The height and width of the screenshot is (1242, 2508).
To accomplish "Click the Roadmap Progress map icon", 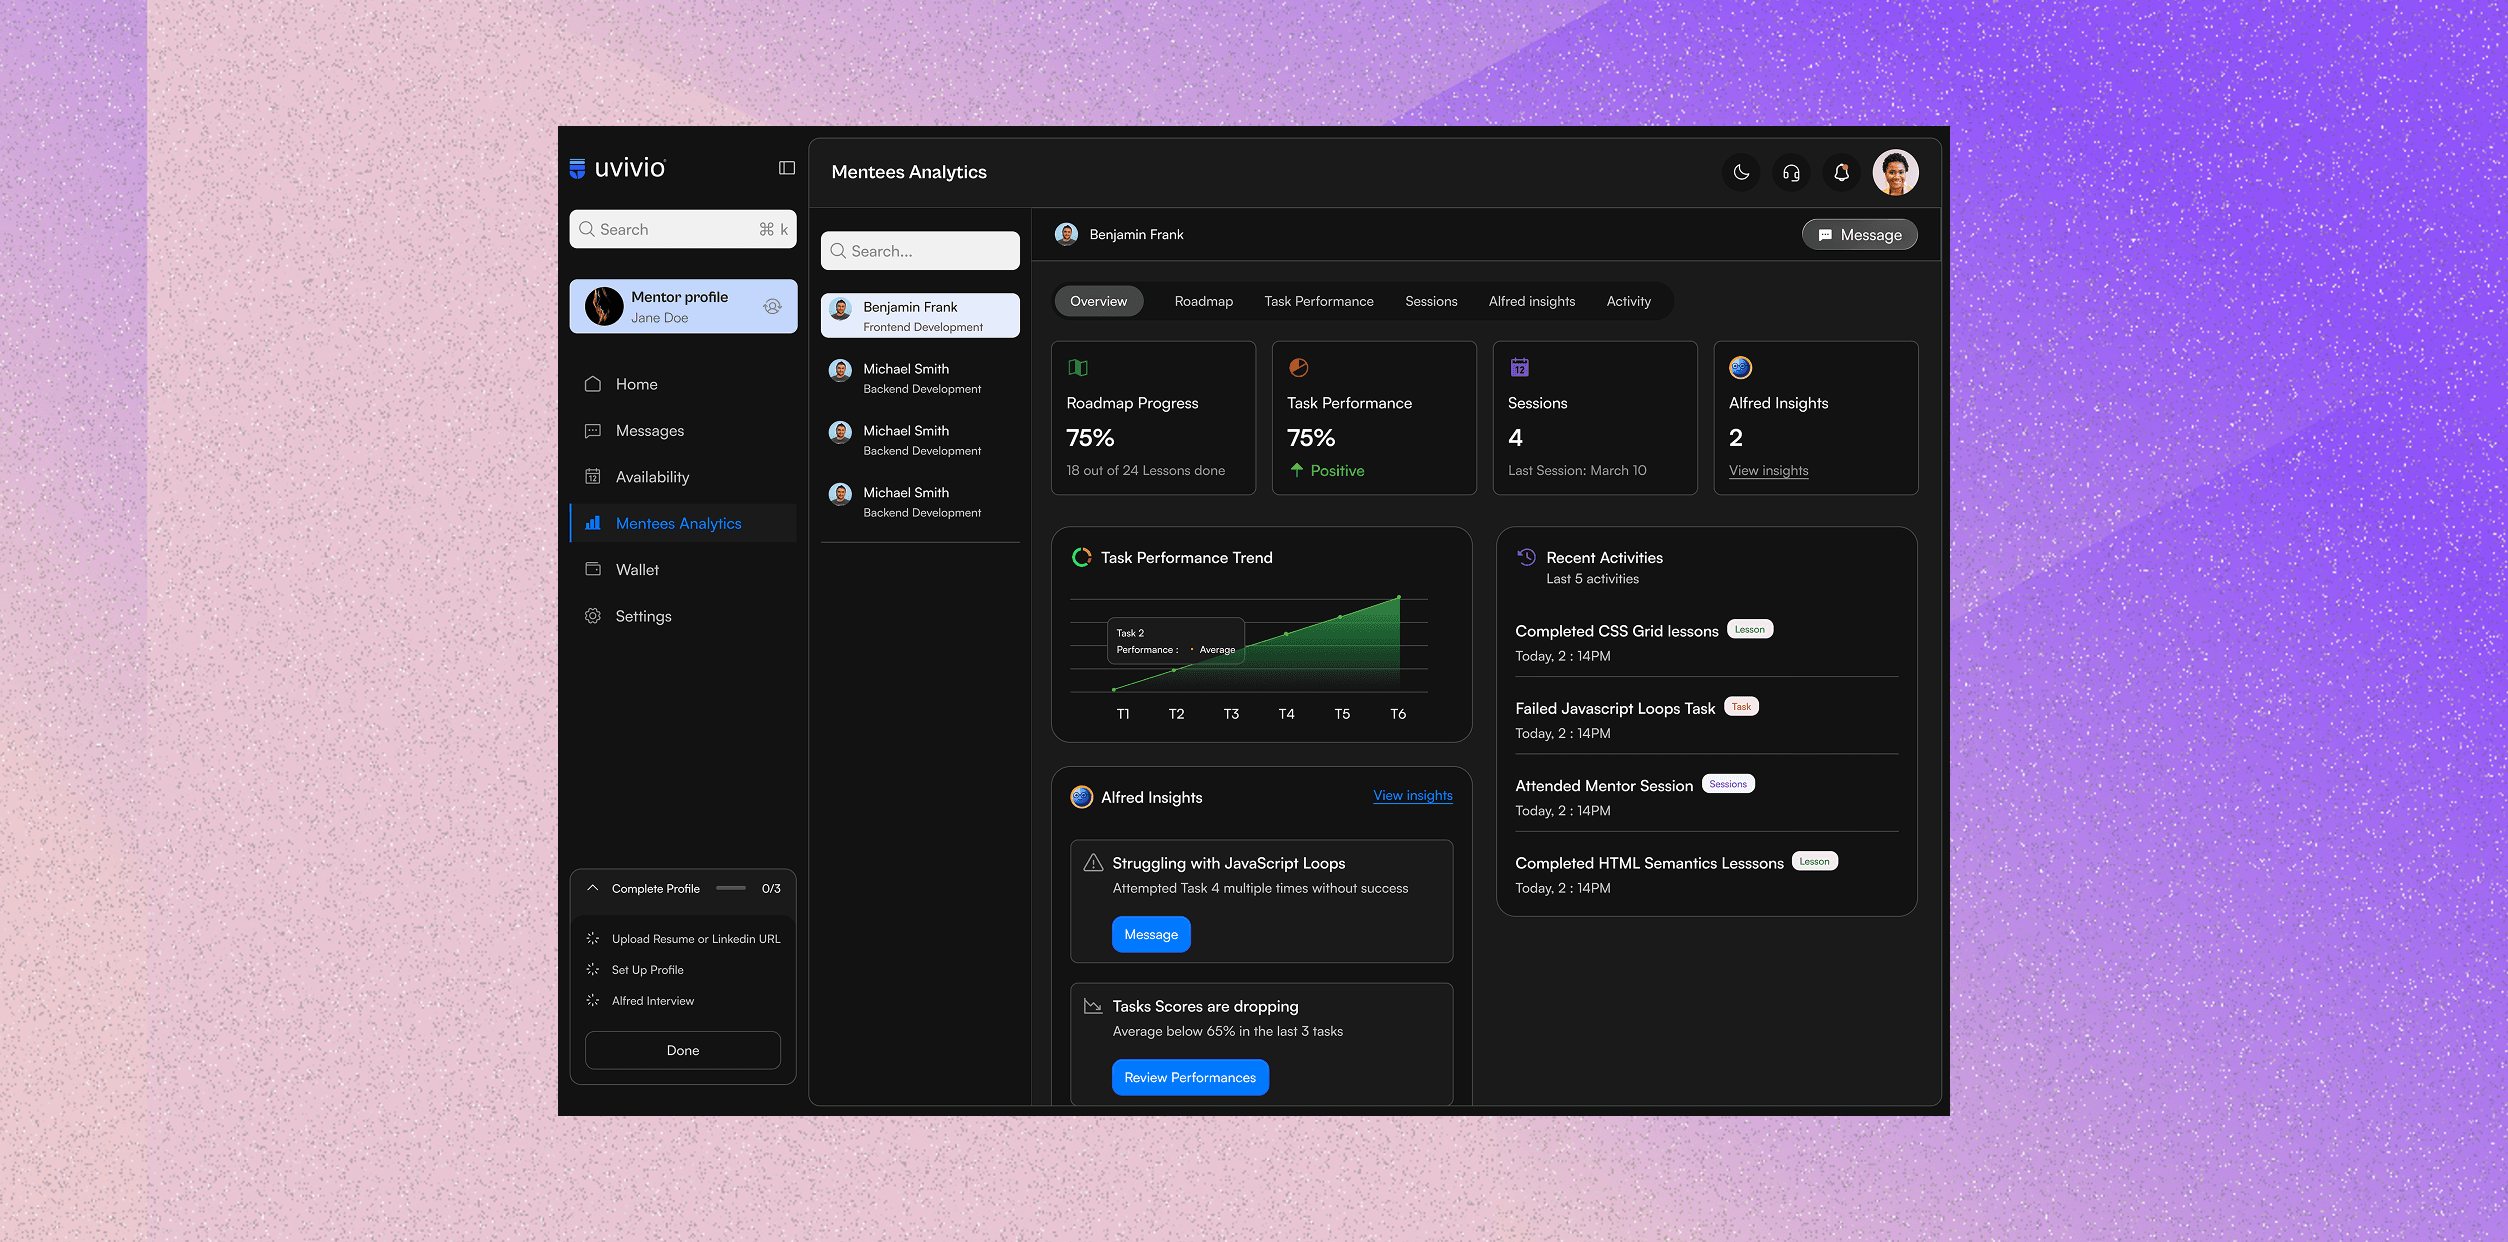I will pos(1078,368).
